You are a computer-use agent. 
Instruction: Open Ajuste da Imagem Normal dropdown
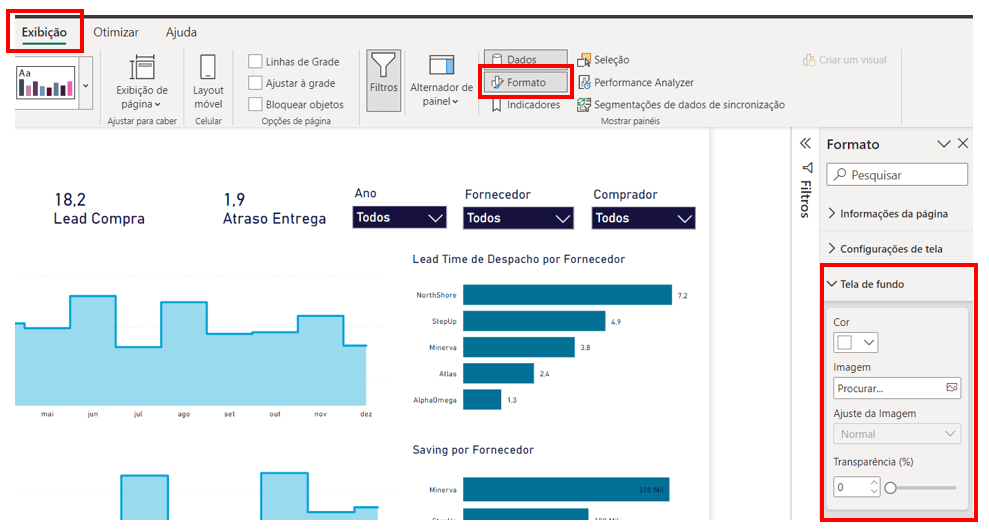[897, 434]
